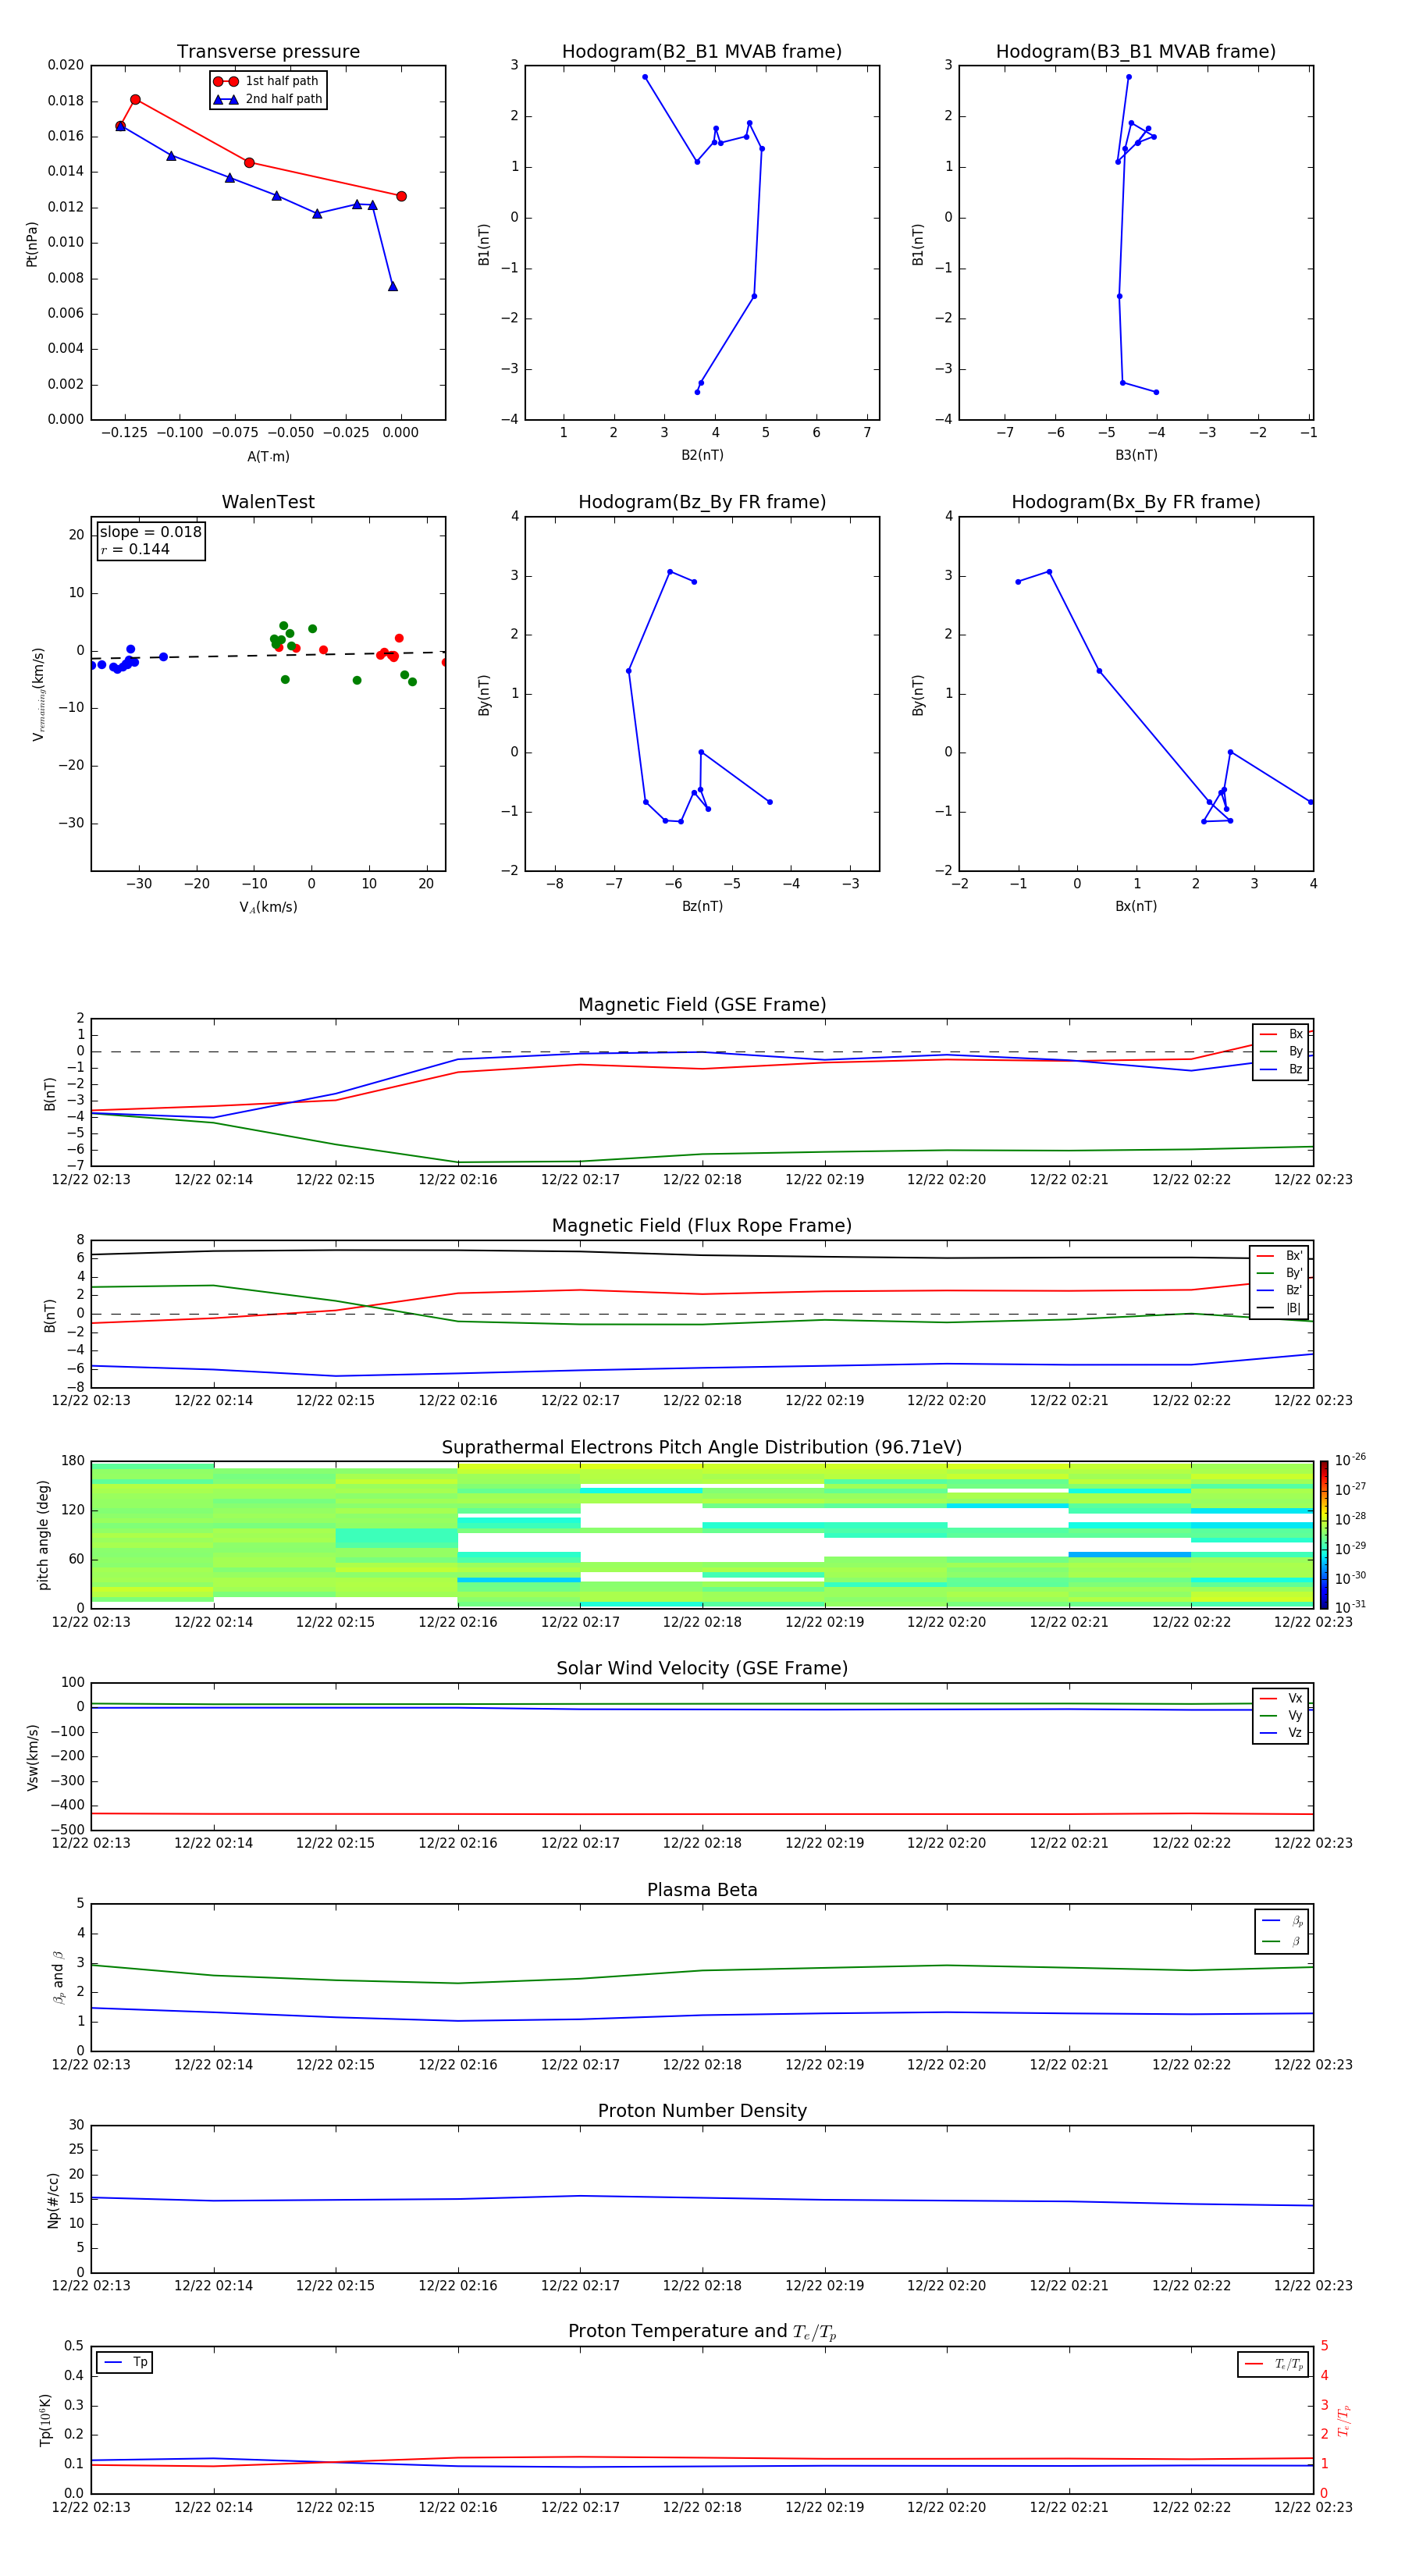This screenshot has height=2576, width=1405.
Task: Click the "Magnetic Field (GSE Frame)" title
Action: coord(702,1005)
